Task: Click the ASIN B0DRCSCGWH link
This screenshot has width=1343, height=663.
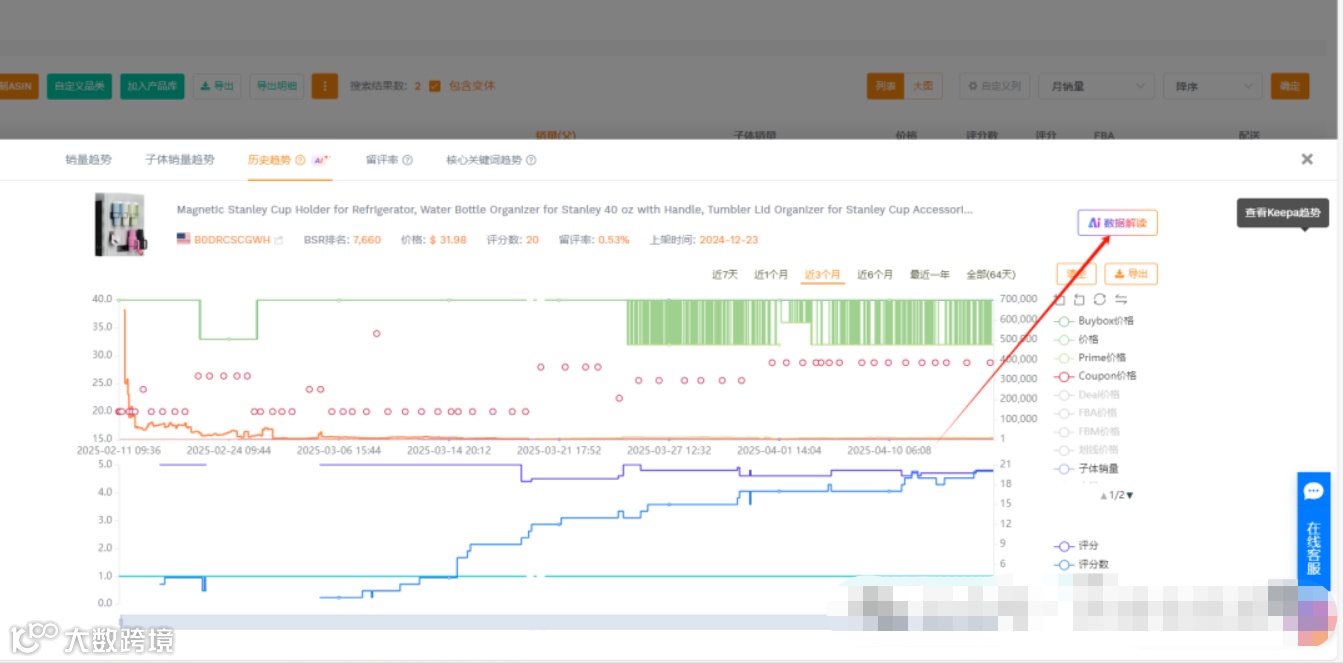Action: pos(232,240)
